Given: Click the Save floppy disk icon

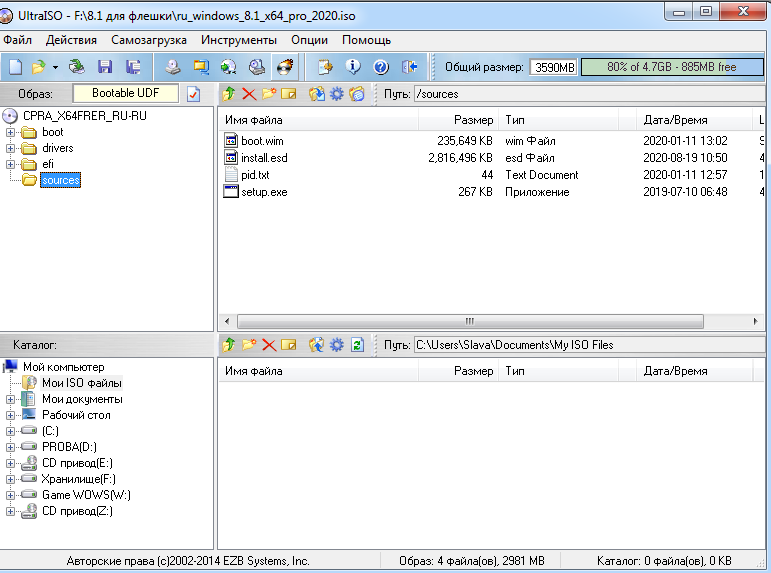Looking at the screenshot, I should point(105,67).
